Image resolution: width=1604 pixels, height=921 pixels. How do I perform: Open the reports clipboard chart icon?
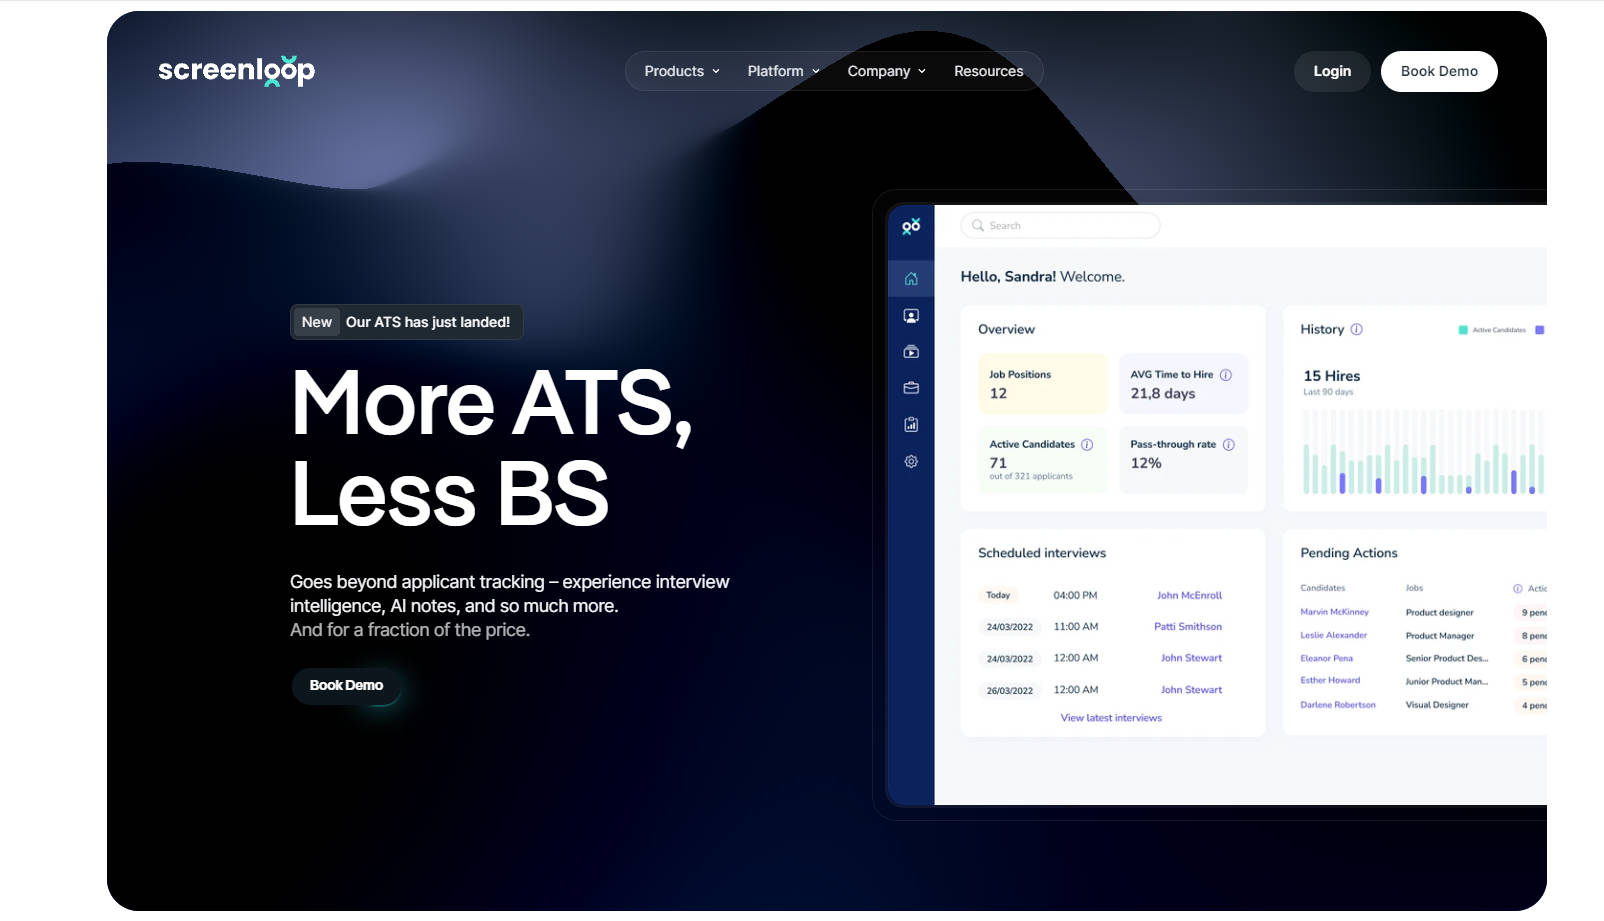pos(911,425)
